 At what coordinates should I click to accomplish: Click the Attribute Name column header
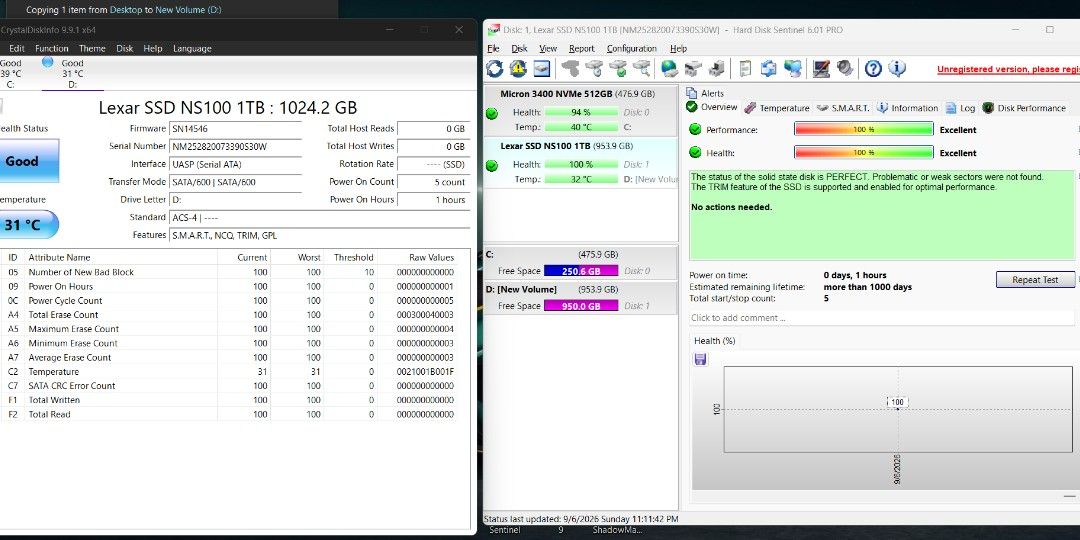[x=121, y=258]
